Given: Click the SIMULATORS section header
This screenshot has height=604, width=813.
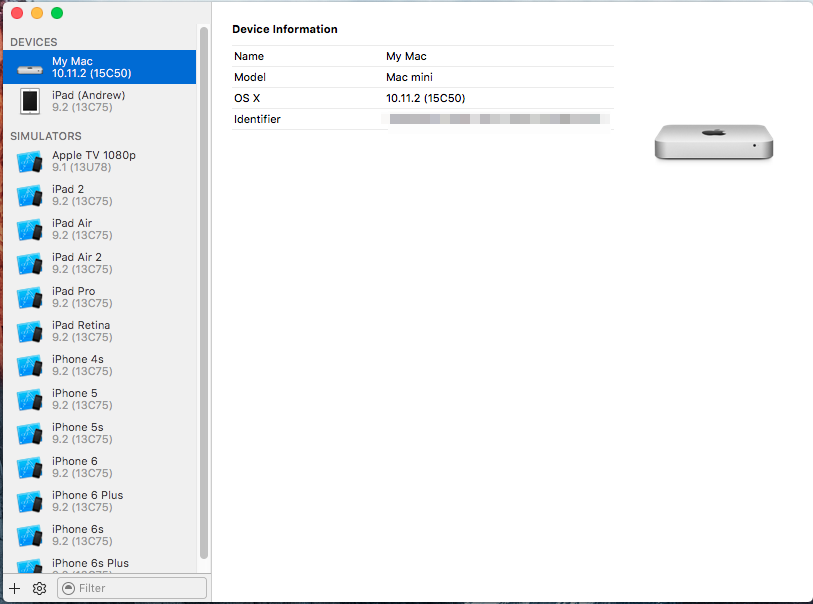Looking at the screenshot, I should click(46, 136).
